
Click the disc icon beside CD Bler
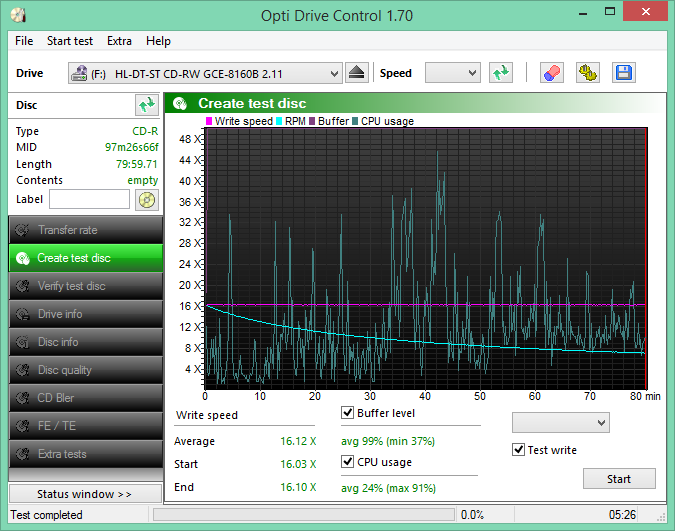22,398
